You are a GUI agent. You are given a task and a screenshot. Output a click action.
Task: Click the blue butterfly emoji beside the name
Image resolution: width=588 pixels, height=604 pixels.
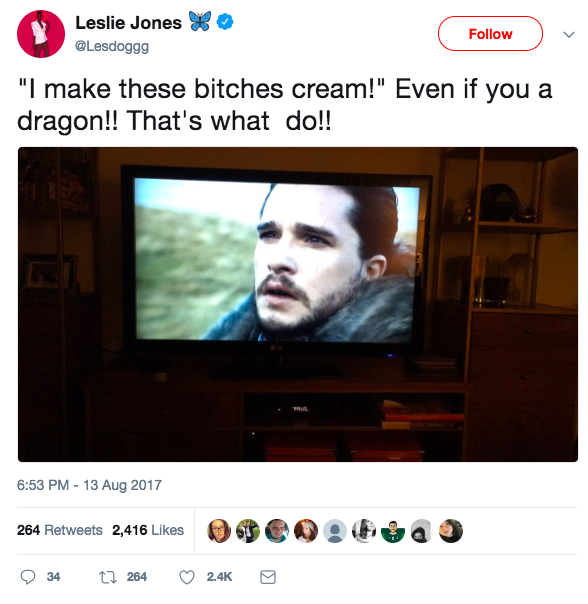(200, 21)
